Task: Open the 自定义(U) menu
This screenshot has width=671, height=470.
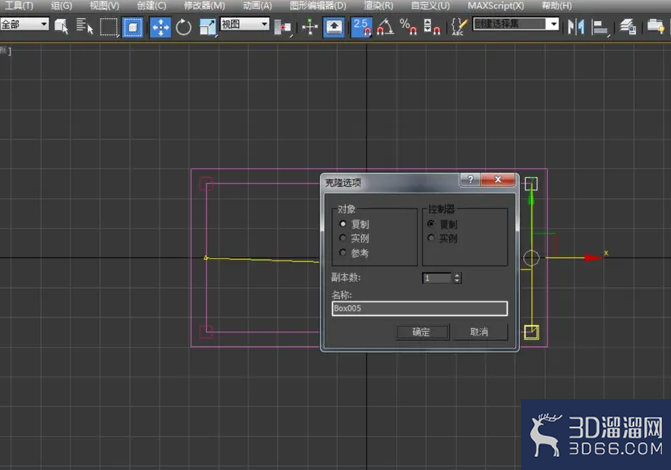Action: (x=430, y=6)
